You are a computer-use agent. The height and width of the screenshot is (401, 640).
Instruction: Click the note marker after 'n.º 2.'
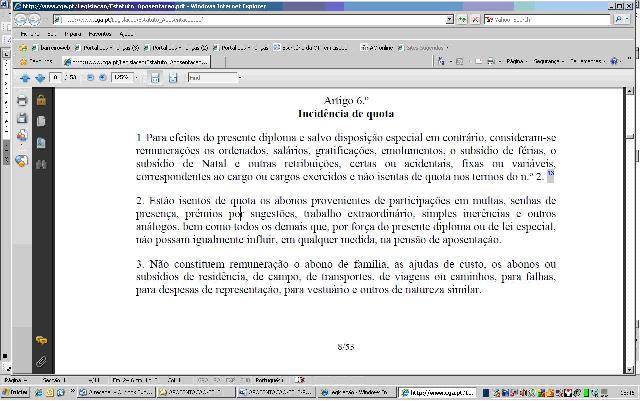(551, 176)
